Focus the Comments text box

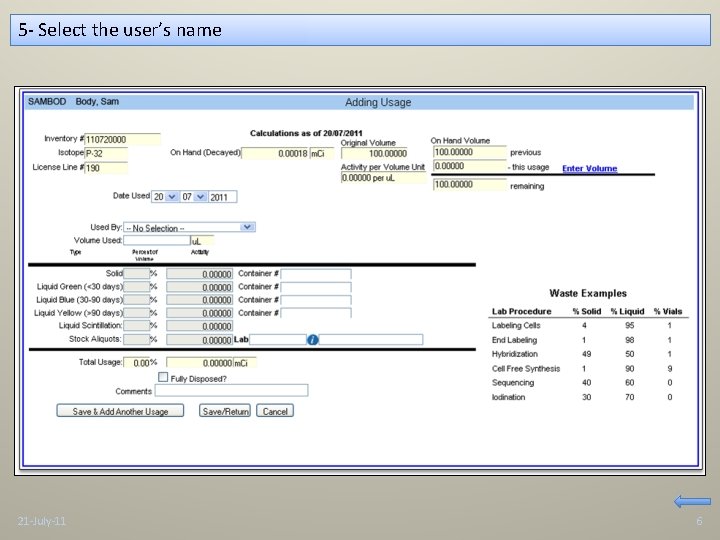pyautogui.click(x=232, y=391)
